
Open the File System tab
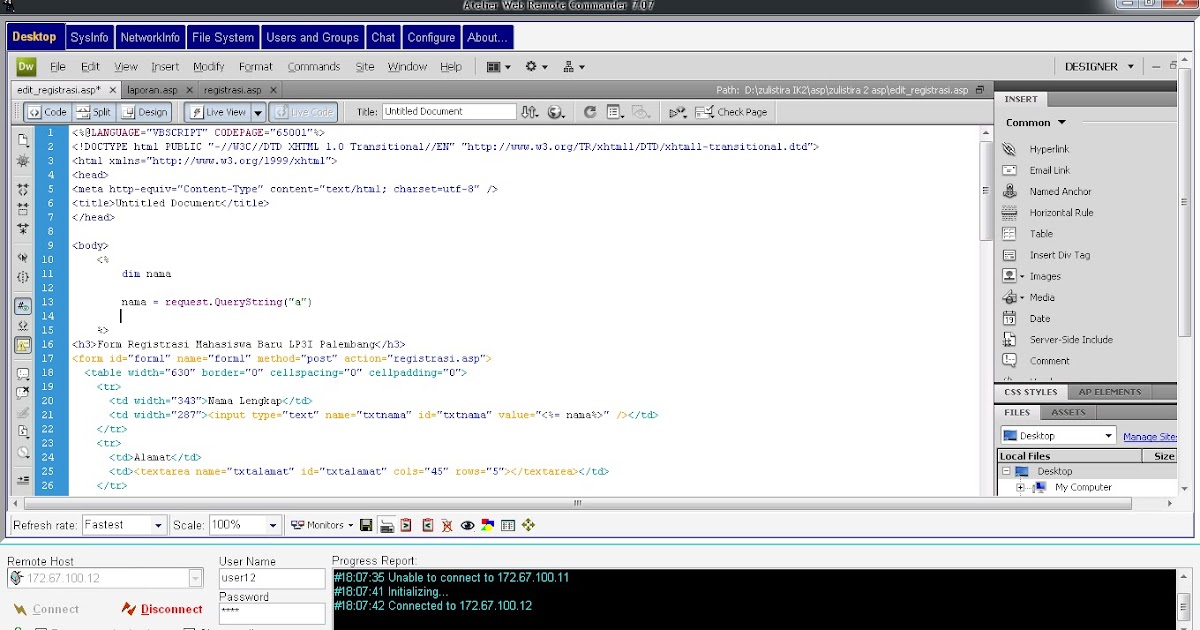click(223, 38)
